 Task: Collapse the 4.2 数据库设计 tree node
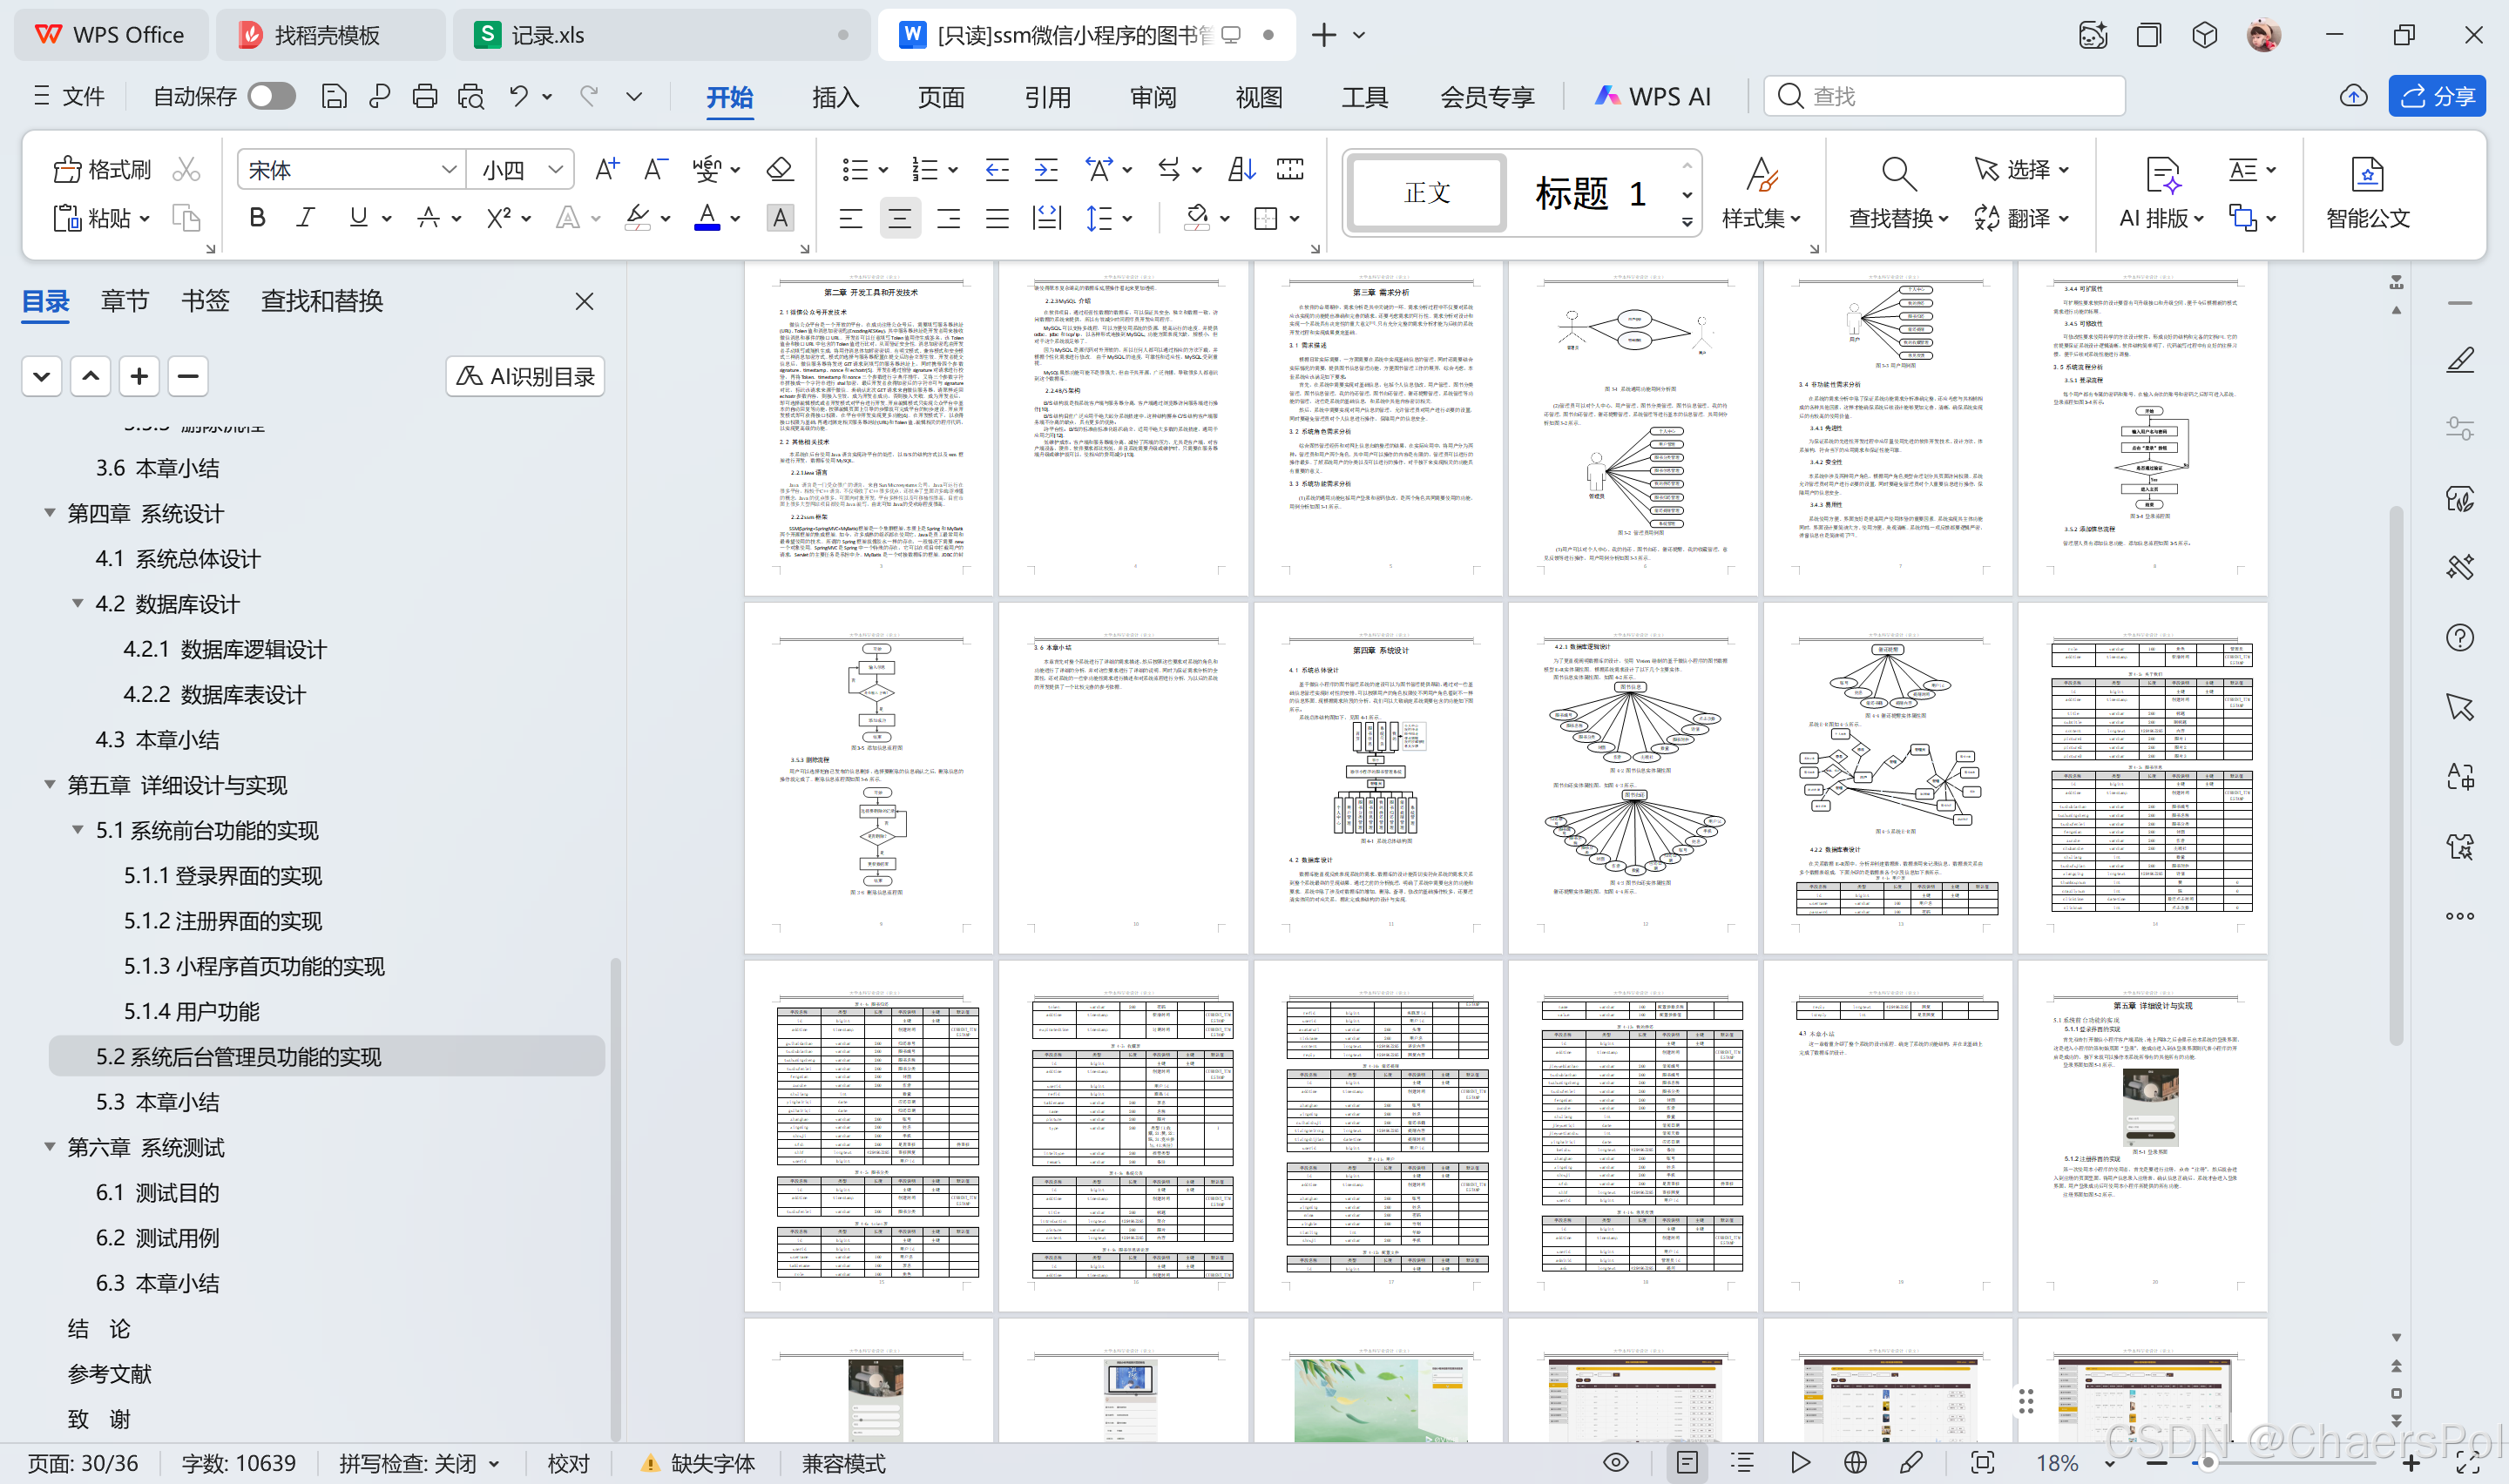[77, 603]
